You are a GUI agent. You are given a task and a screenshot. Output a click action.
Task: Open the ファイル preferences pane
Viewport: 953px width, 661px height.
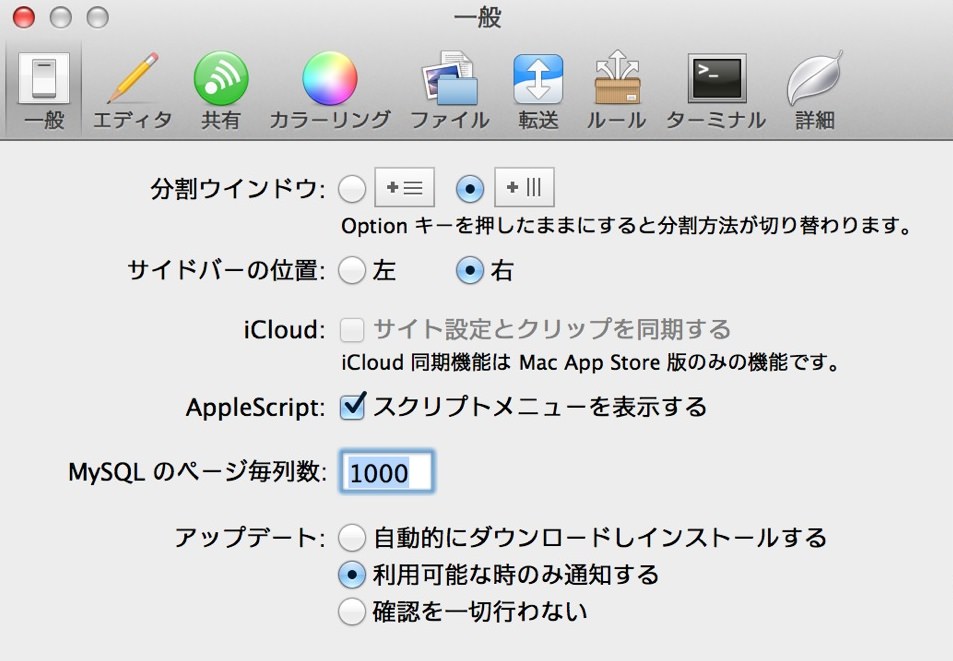[450, 90]
